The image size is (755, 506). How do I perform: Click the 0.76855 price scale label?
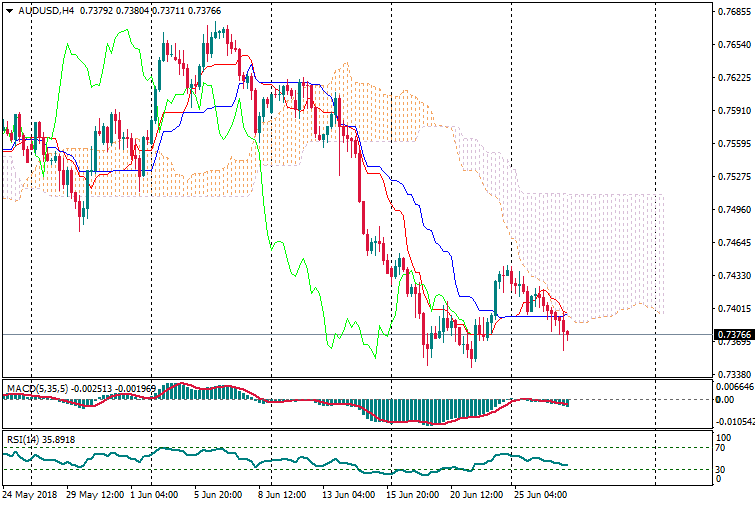coord(735,12)
